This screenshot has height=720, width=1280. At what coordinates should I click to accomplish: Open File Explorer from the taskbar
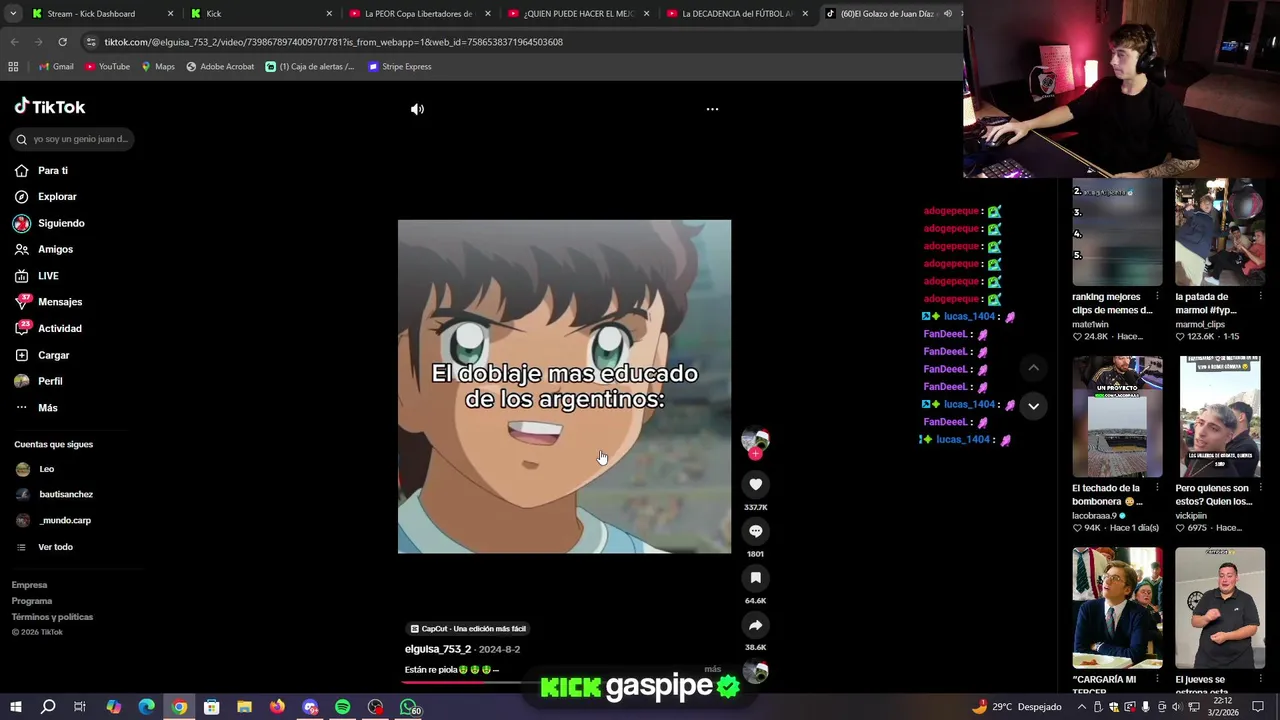pyautogui.click(x=244, y=707)
